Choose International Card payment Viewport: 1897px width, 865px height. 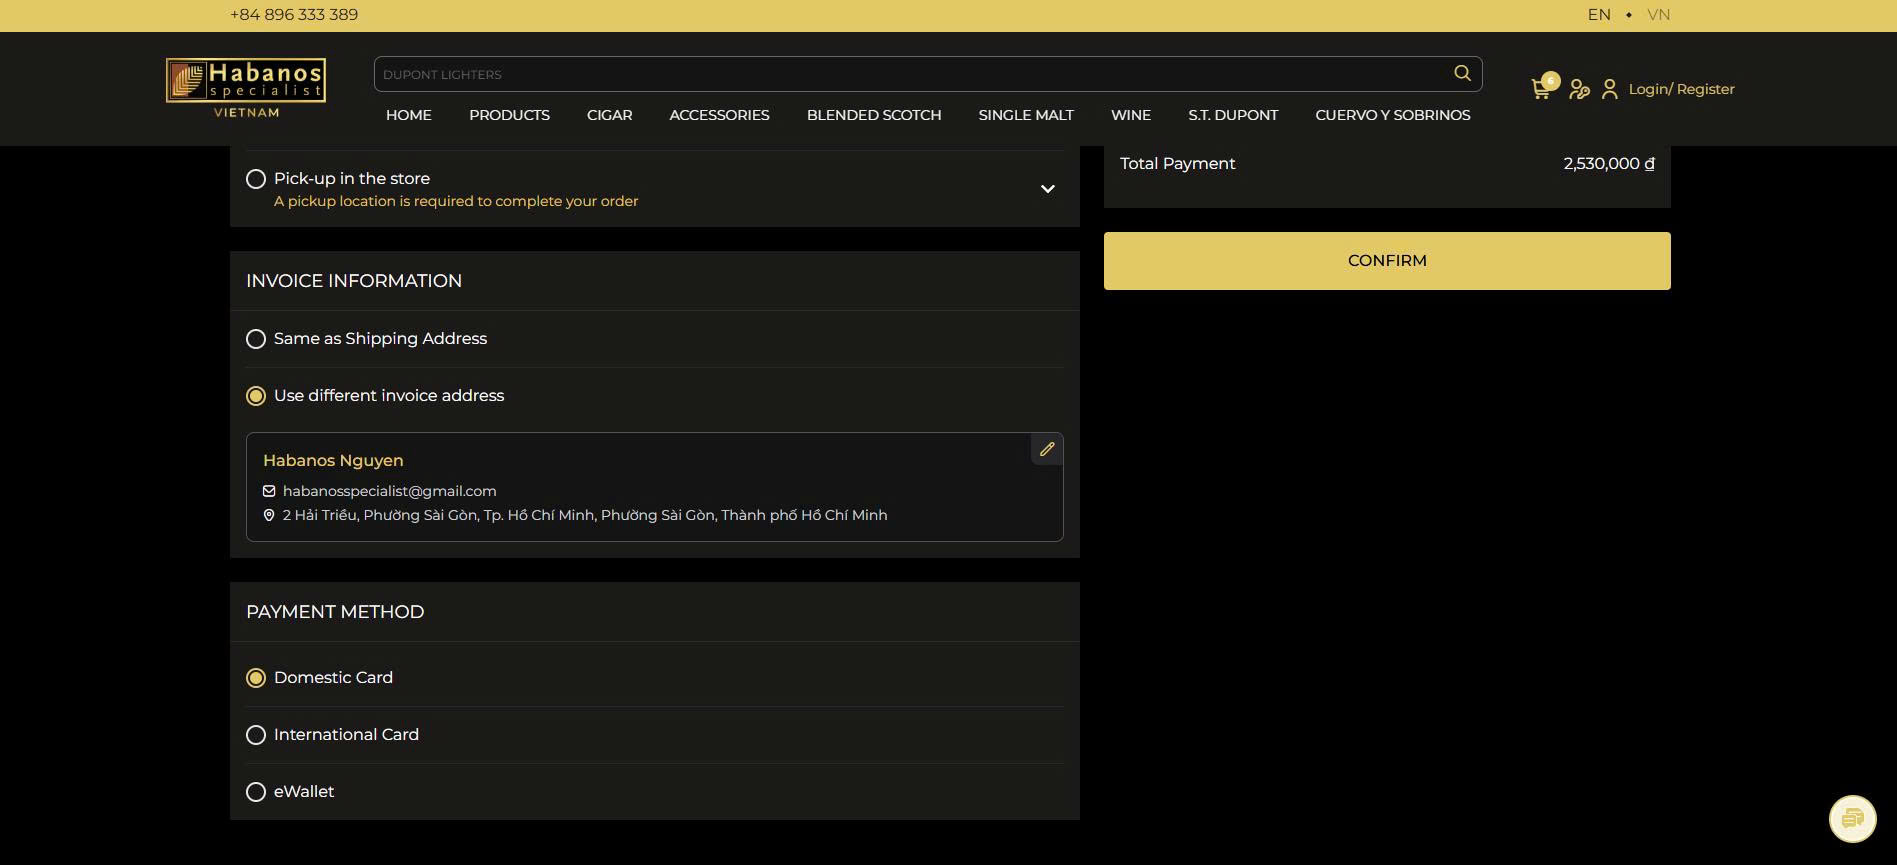point(256,735)
